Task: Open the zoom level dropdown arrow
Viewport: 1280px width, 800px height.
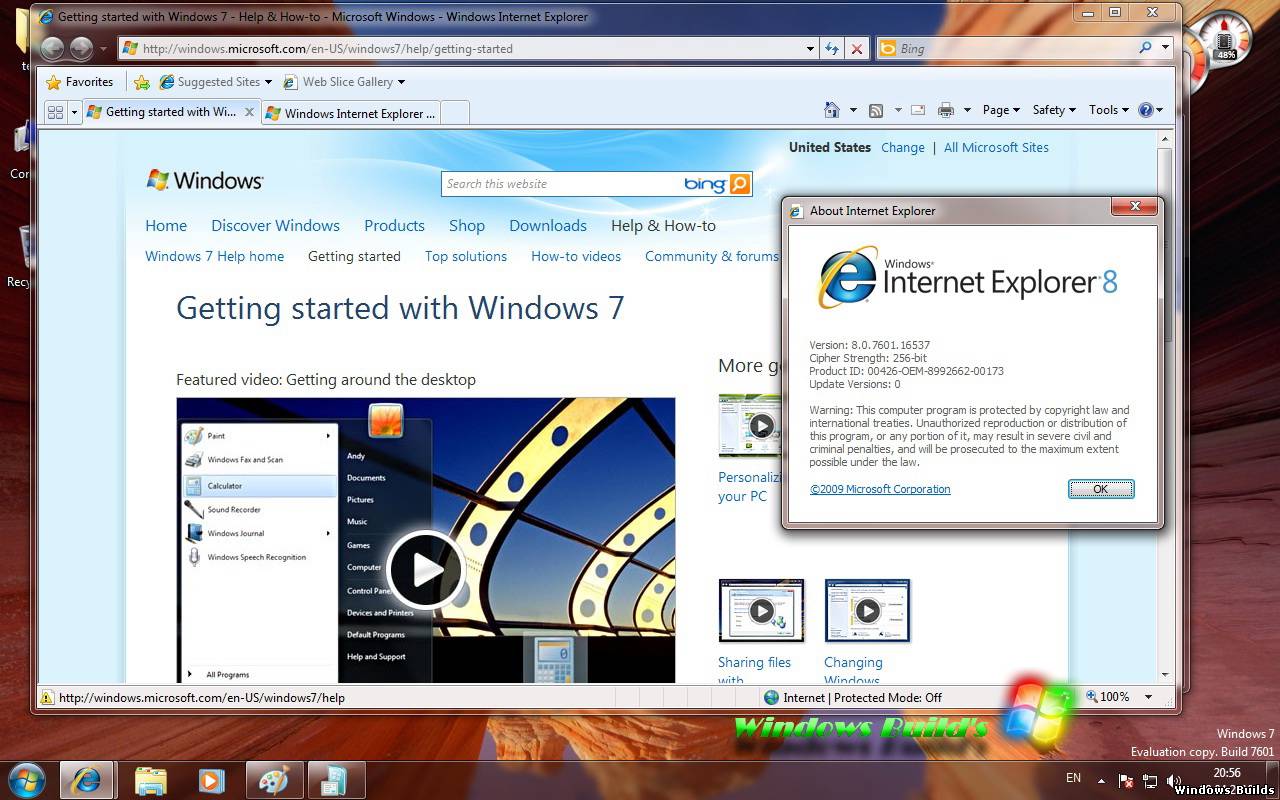Action: click(1148, 697)
